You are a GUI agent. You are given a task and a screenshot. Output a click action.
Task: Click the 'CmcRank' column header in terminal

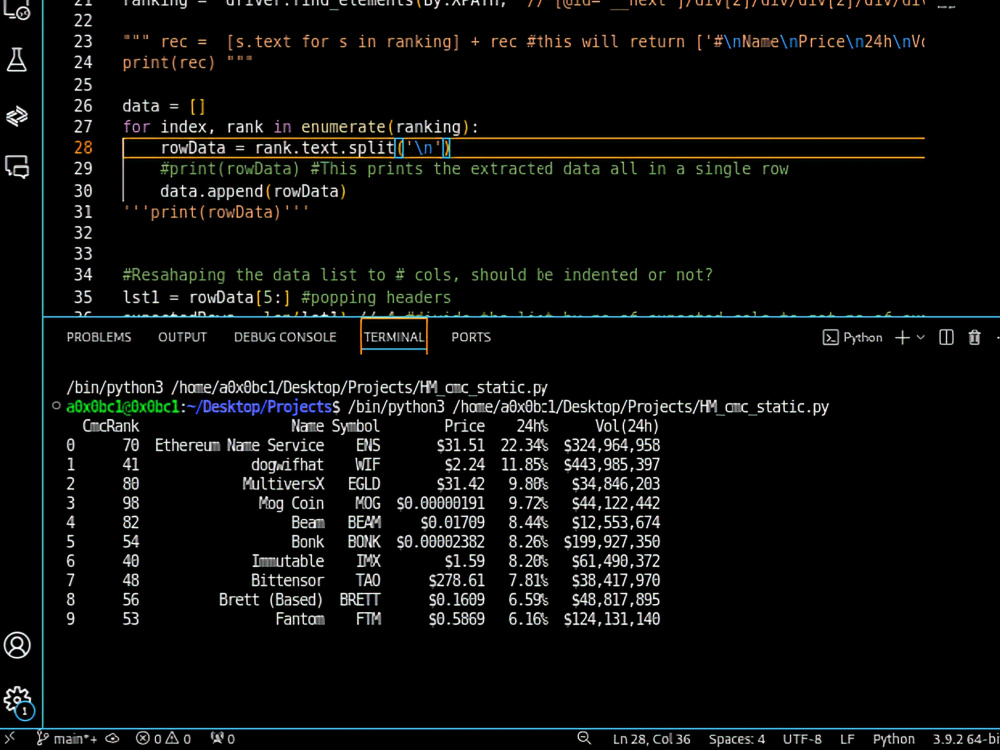click(x=111, y=426)
